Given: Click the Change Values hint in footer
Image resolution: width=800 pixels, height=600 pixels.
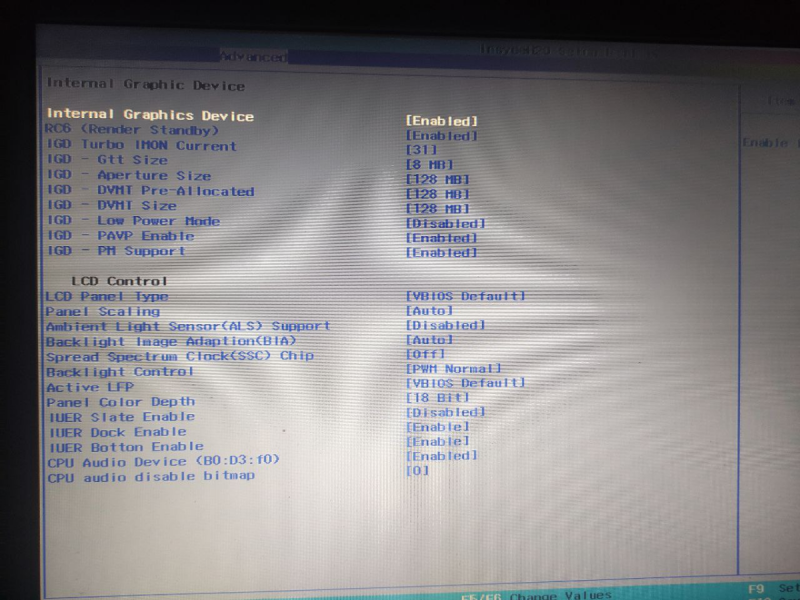Looking at the screenshot, I should tap(560, 595).
